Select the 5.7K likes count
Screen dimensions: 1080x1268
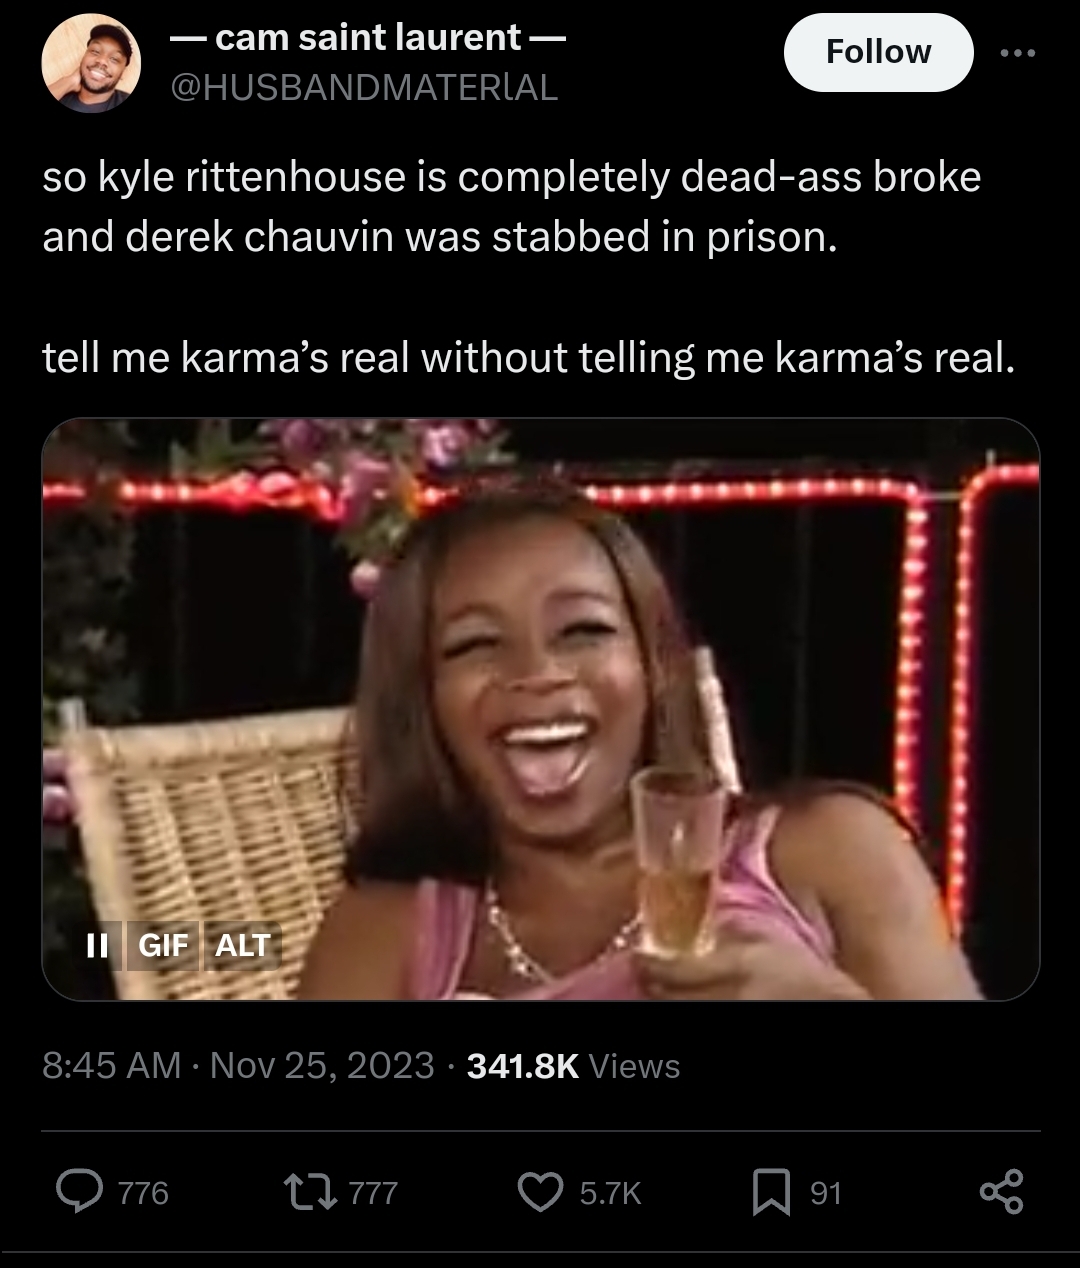pyautogui.click(x=610, y=1193)
